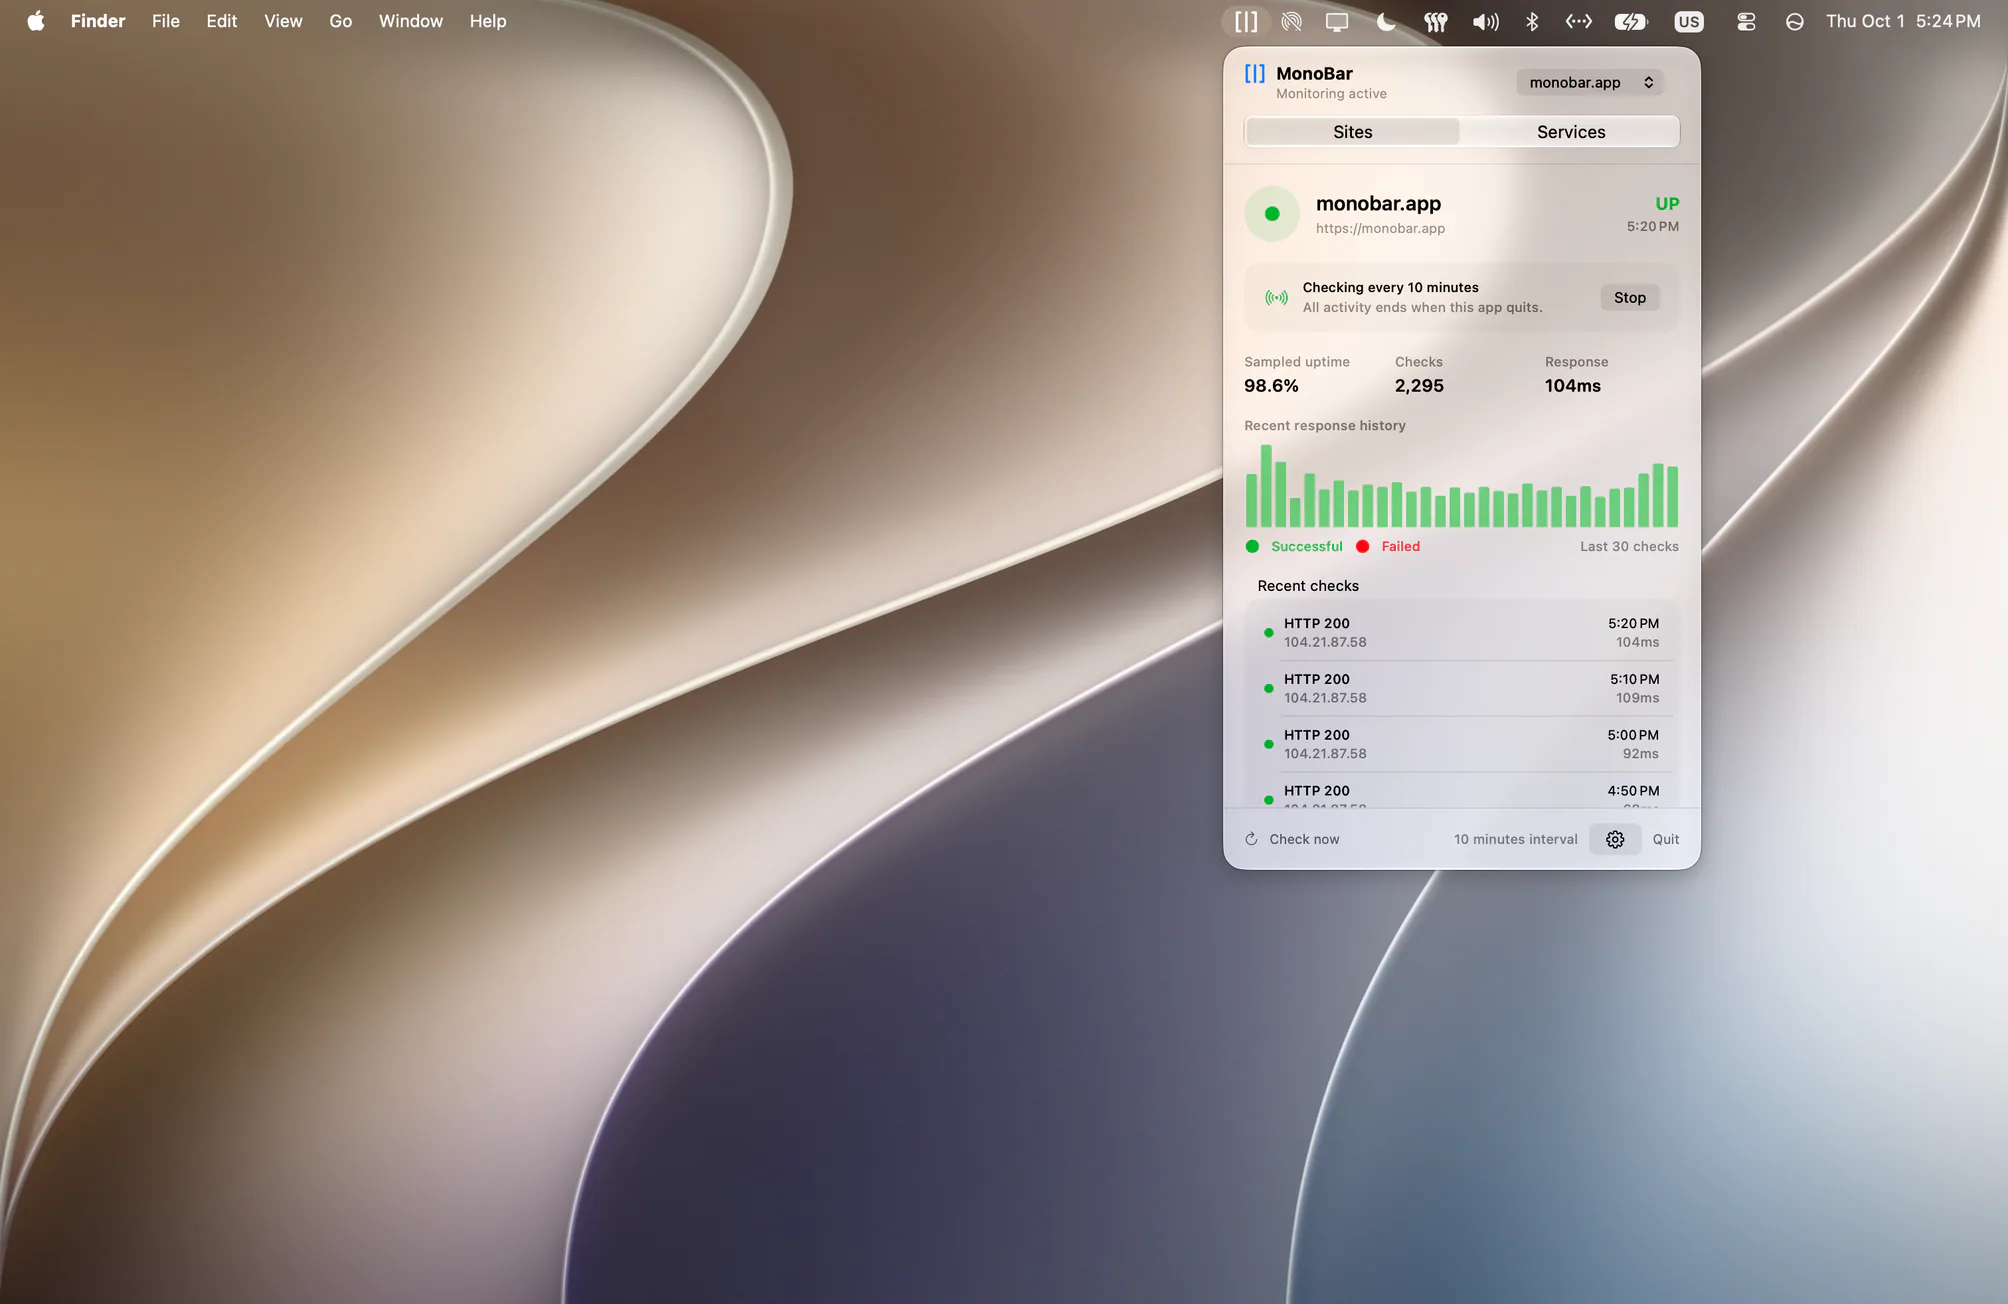Viewport: 2008px width, 1304px height.
Task: Click the tallest bar in response history chart
Action: tap(1266, 486)
